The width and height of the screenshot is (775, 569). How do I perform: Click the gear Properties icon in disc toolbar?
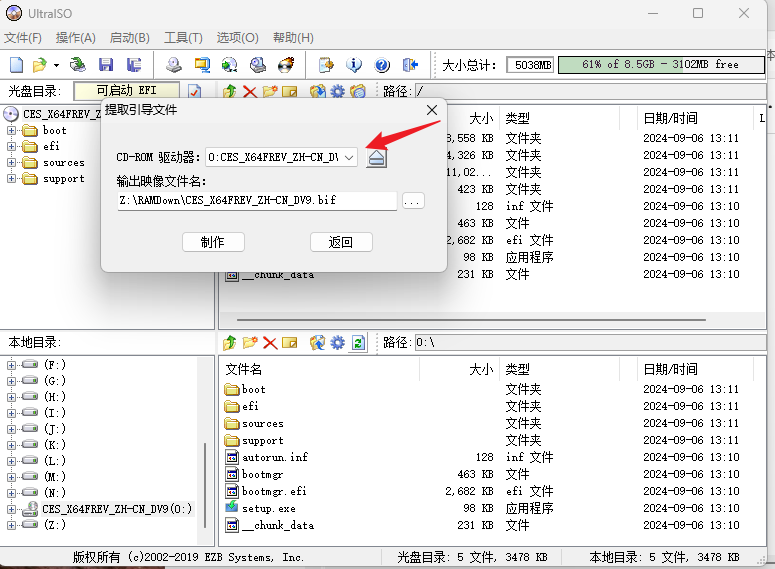tap(338, 91)
